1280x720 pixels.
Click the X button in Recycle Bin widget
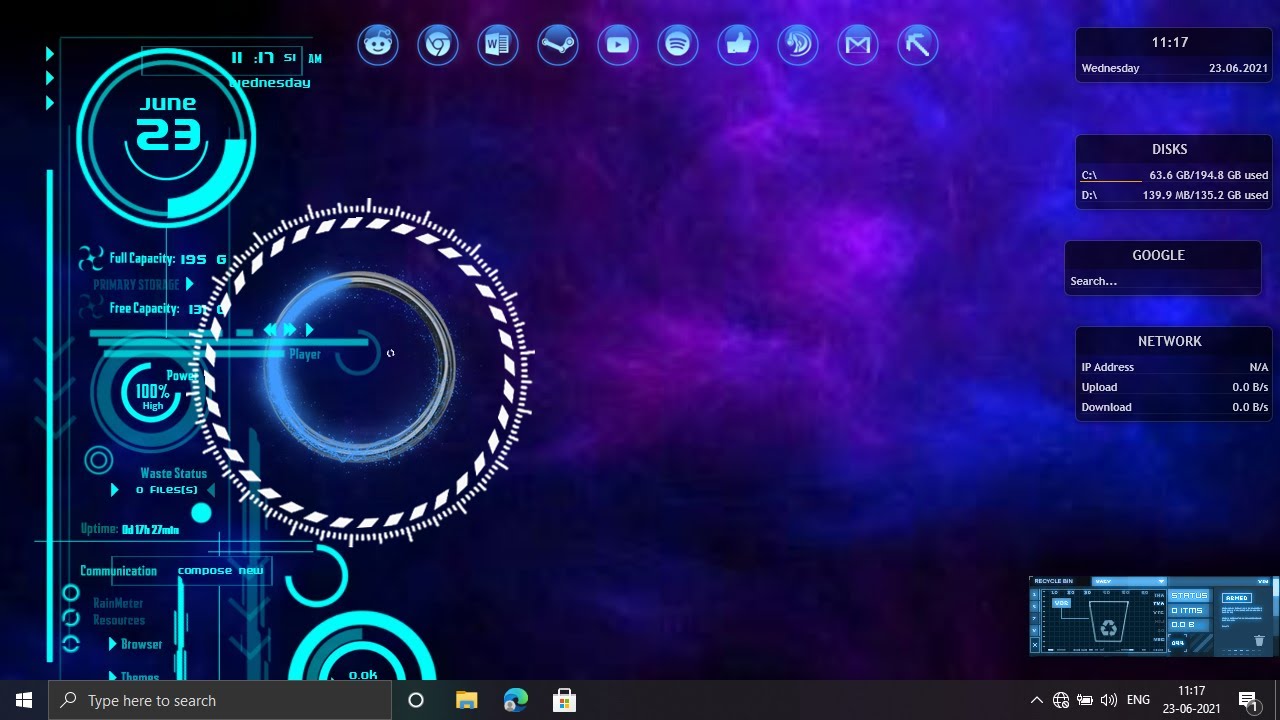(1035, 645)
